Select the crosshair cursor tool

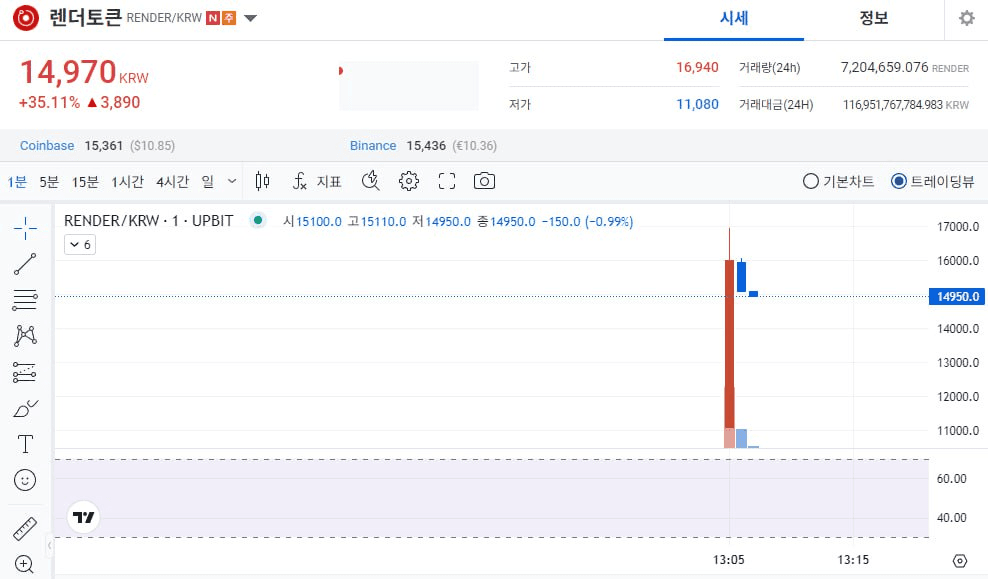tap(25, 228)
